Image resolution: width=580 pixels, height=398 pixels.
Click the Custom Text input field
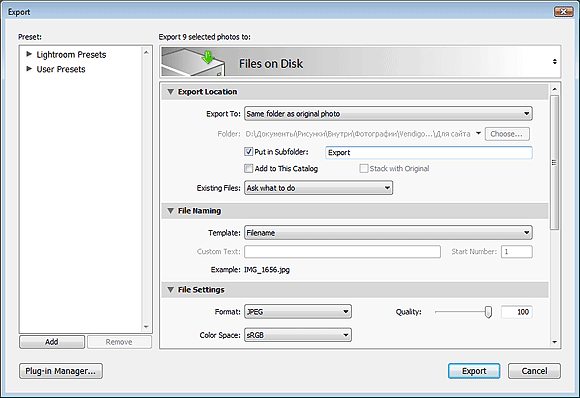[x=342, y=252]
